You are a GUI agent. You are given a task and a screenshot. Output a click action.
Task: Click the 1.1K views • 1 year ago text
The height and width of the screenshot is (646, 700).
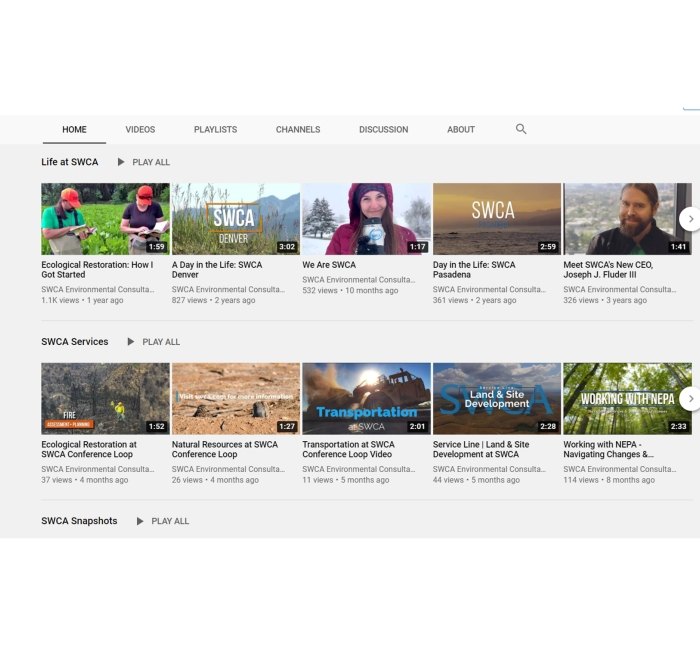point(82,300)
